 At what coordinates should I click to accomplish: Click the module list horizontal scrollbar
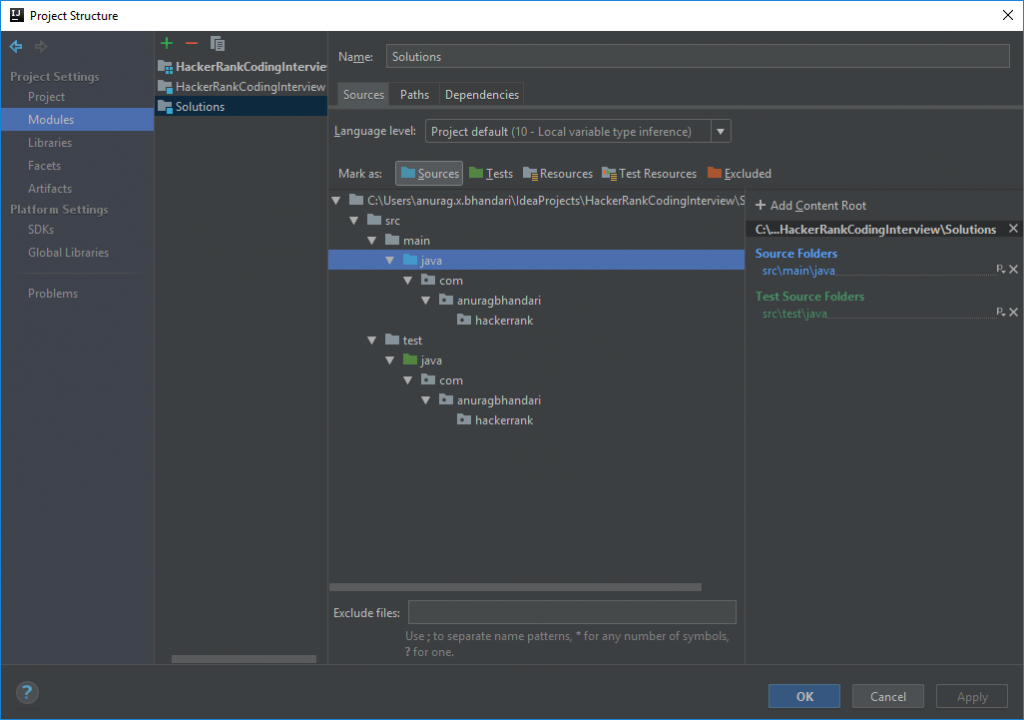point(244,659)
